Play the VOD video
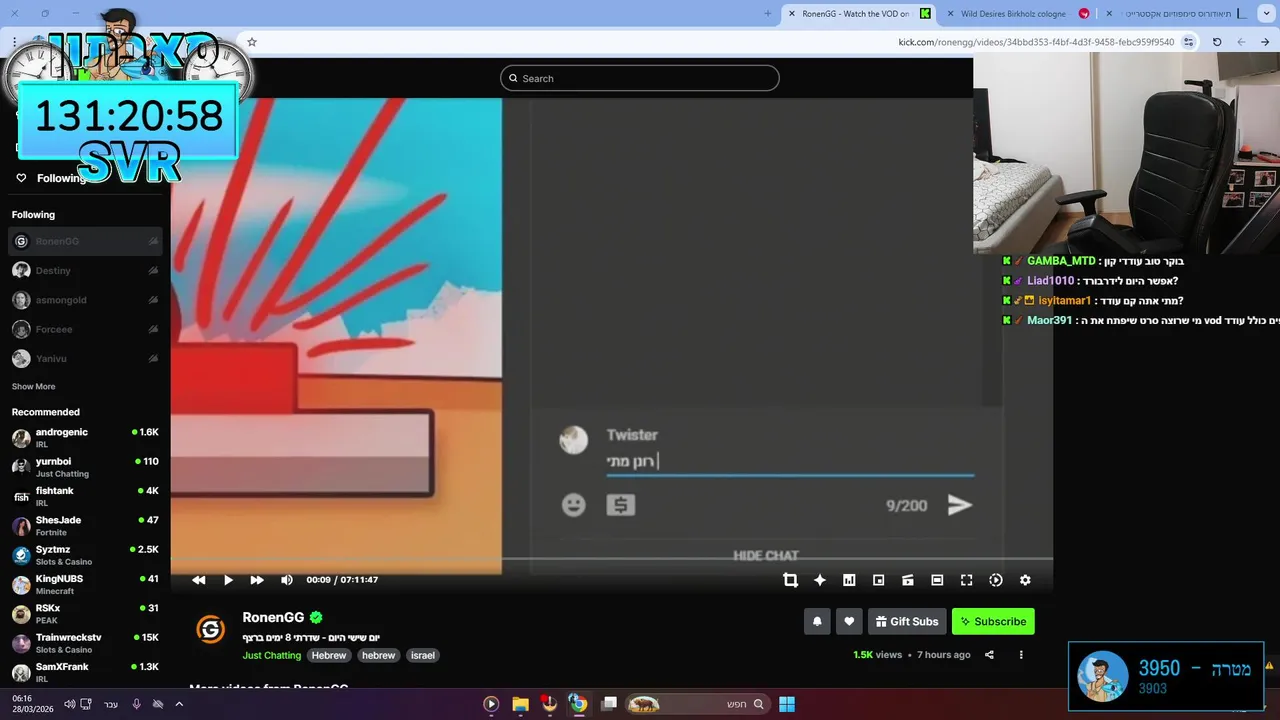The width and height of the screenshot is (1280, 720). click(x=228, y=580)
